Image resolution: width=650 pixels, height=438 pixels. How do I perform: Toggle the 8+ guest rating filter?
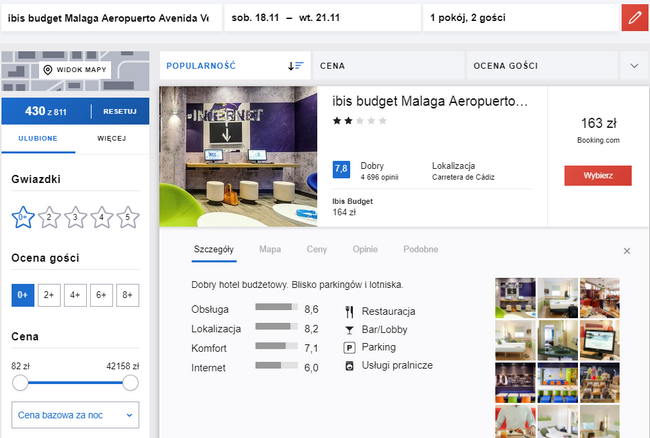pos(126,295)
